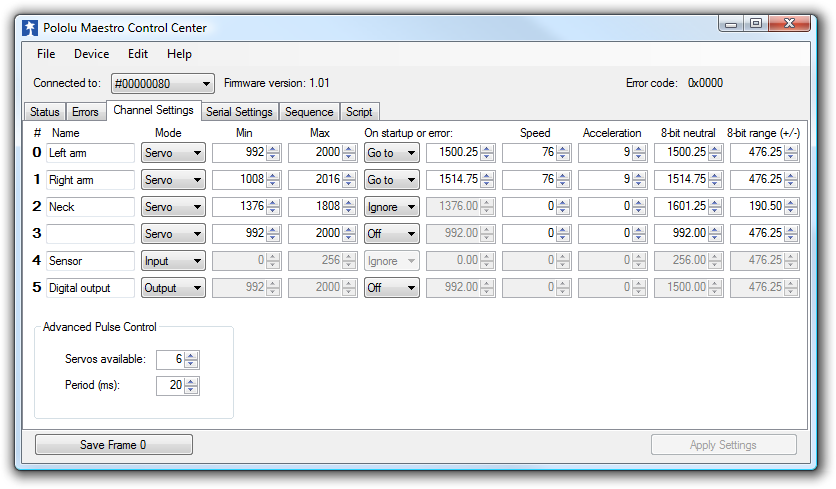
Task: Expand startup action dropdown for Neck channel
Action: [x=391, y=207]
